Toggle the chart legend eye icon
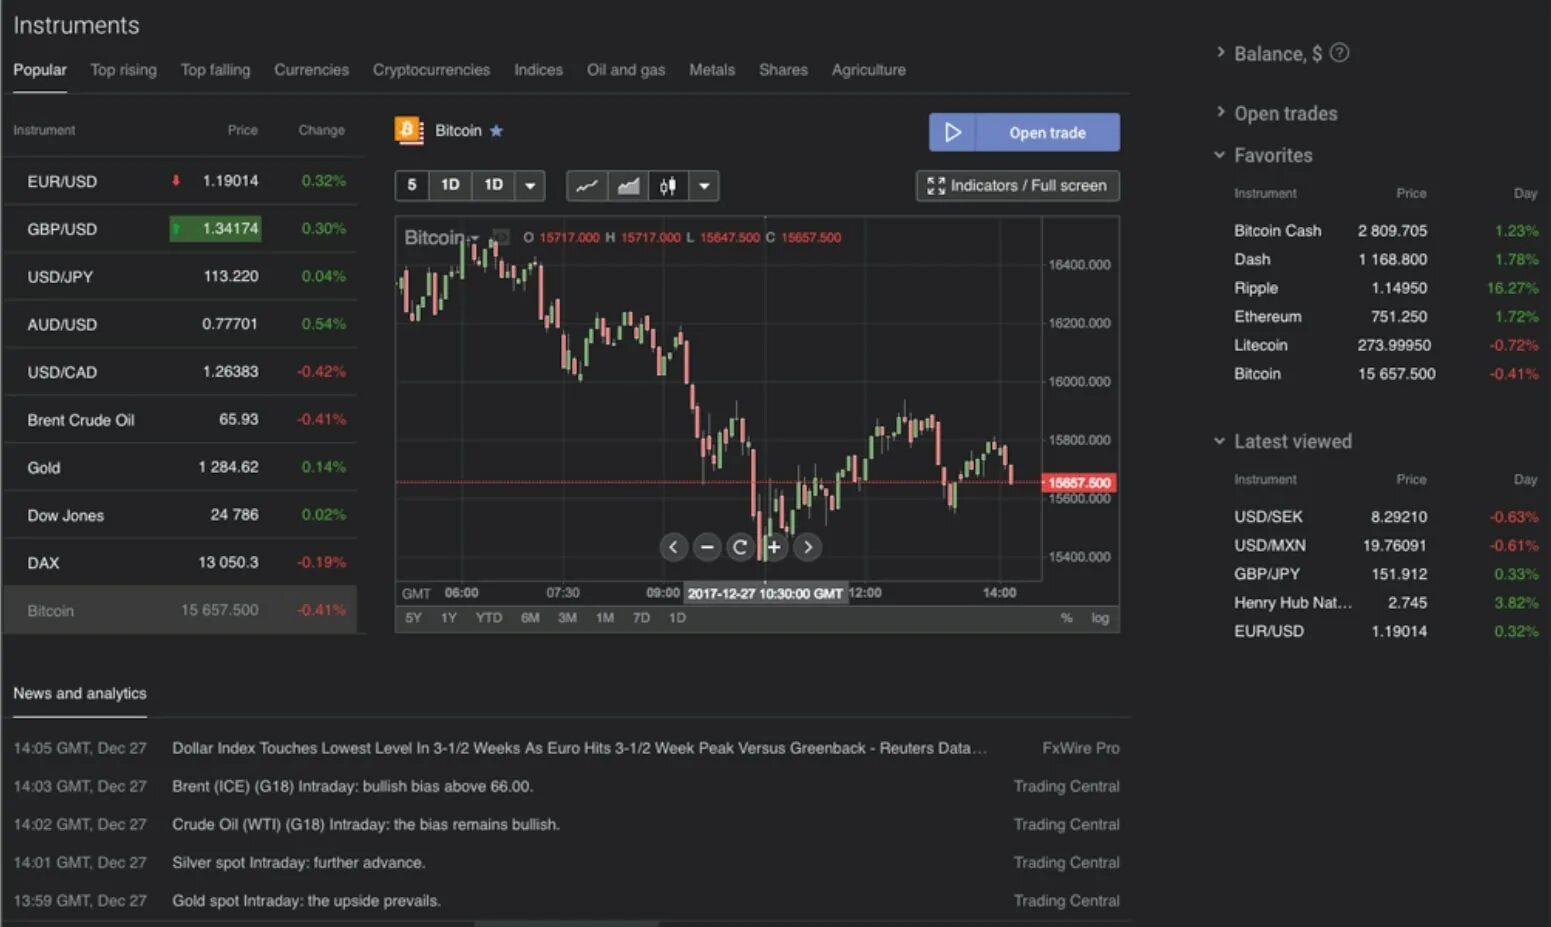Screen dimensions: 1551x927 pyautogui.click(x=501, y=237)
